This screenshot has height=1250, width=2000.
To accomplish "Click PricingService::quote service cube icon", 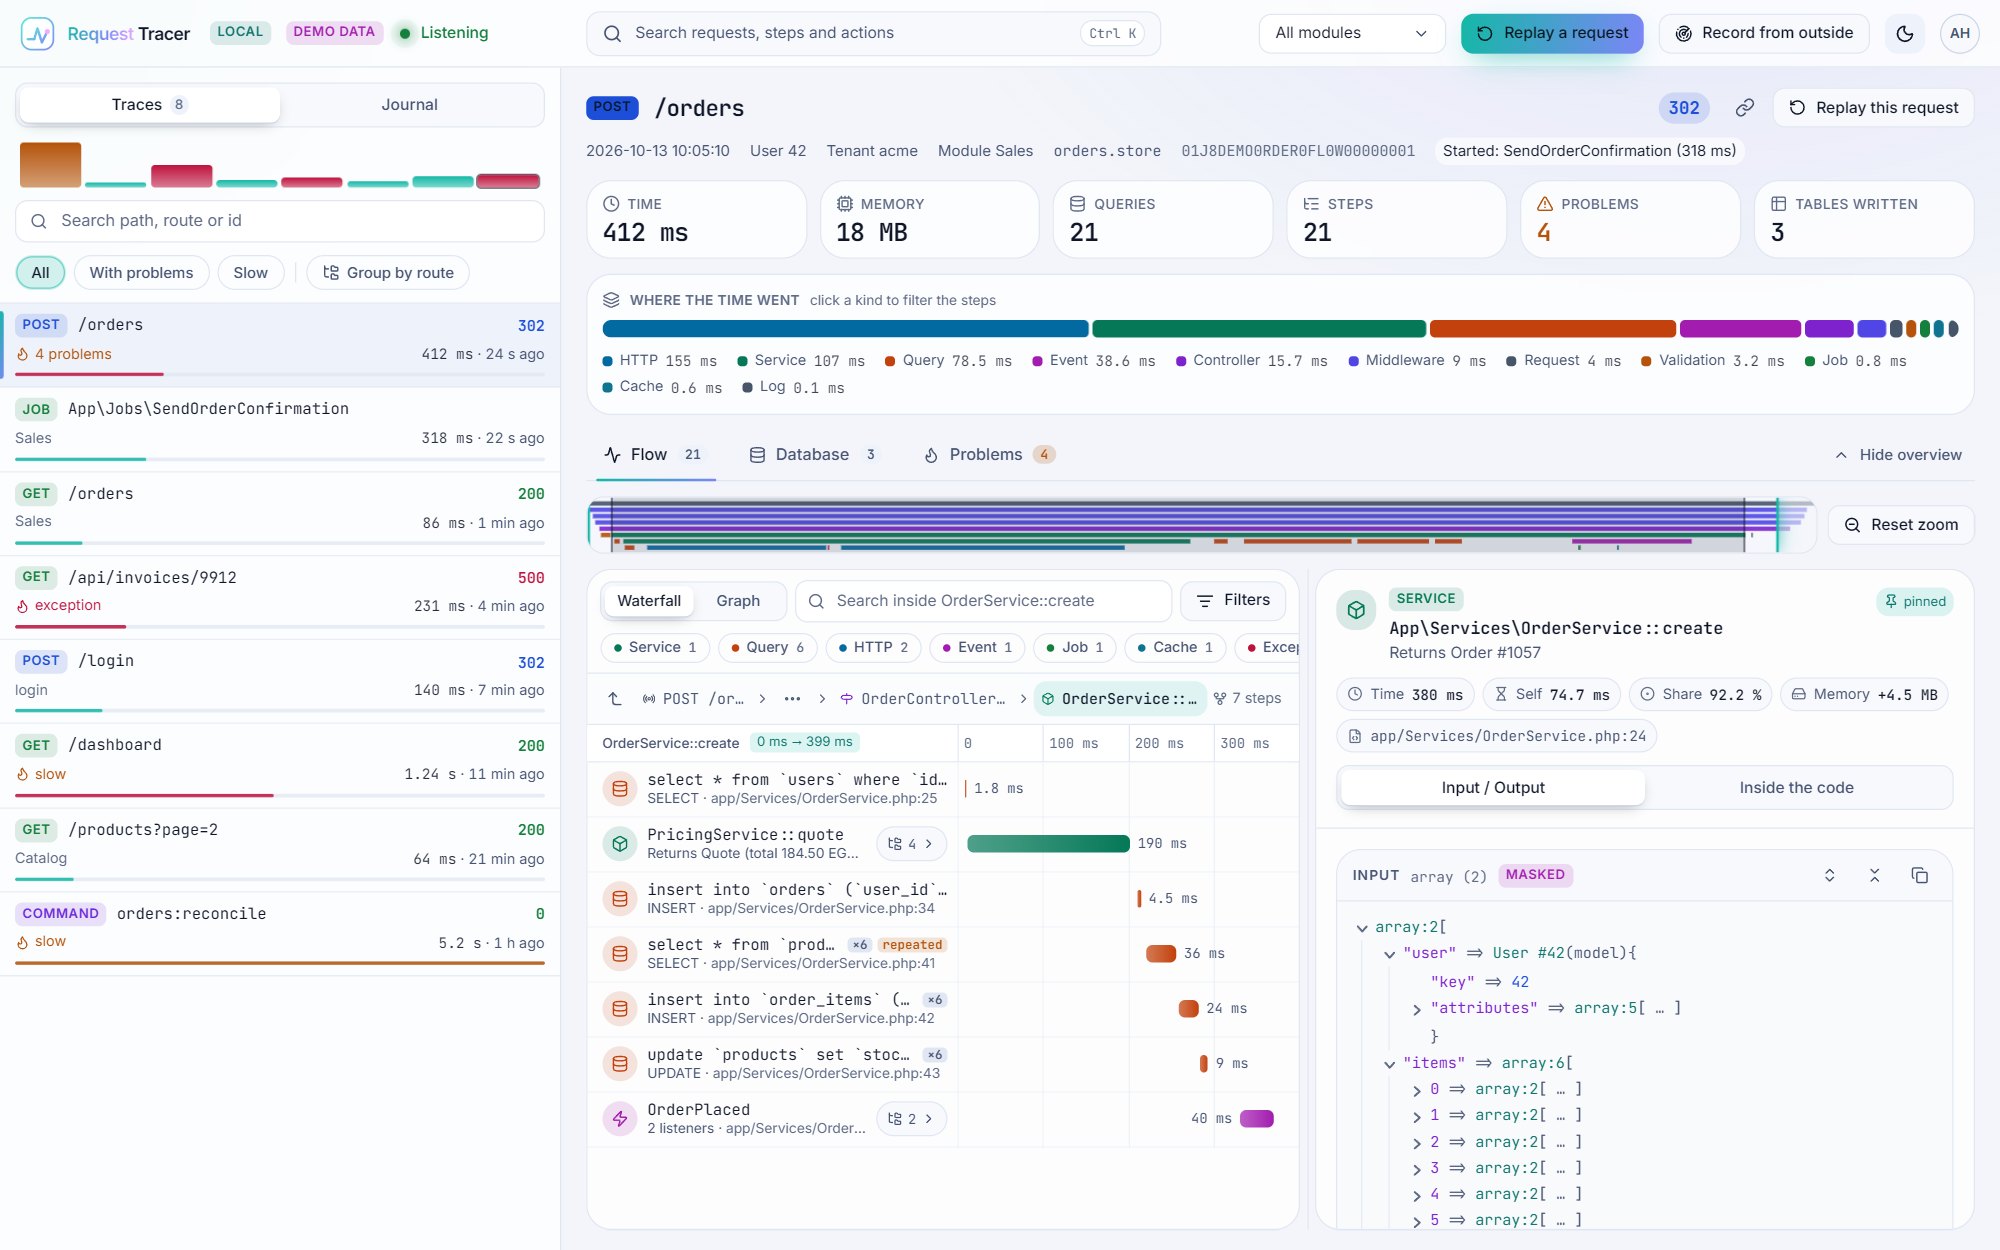I will 620,844.
